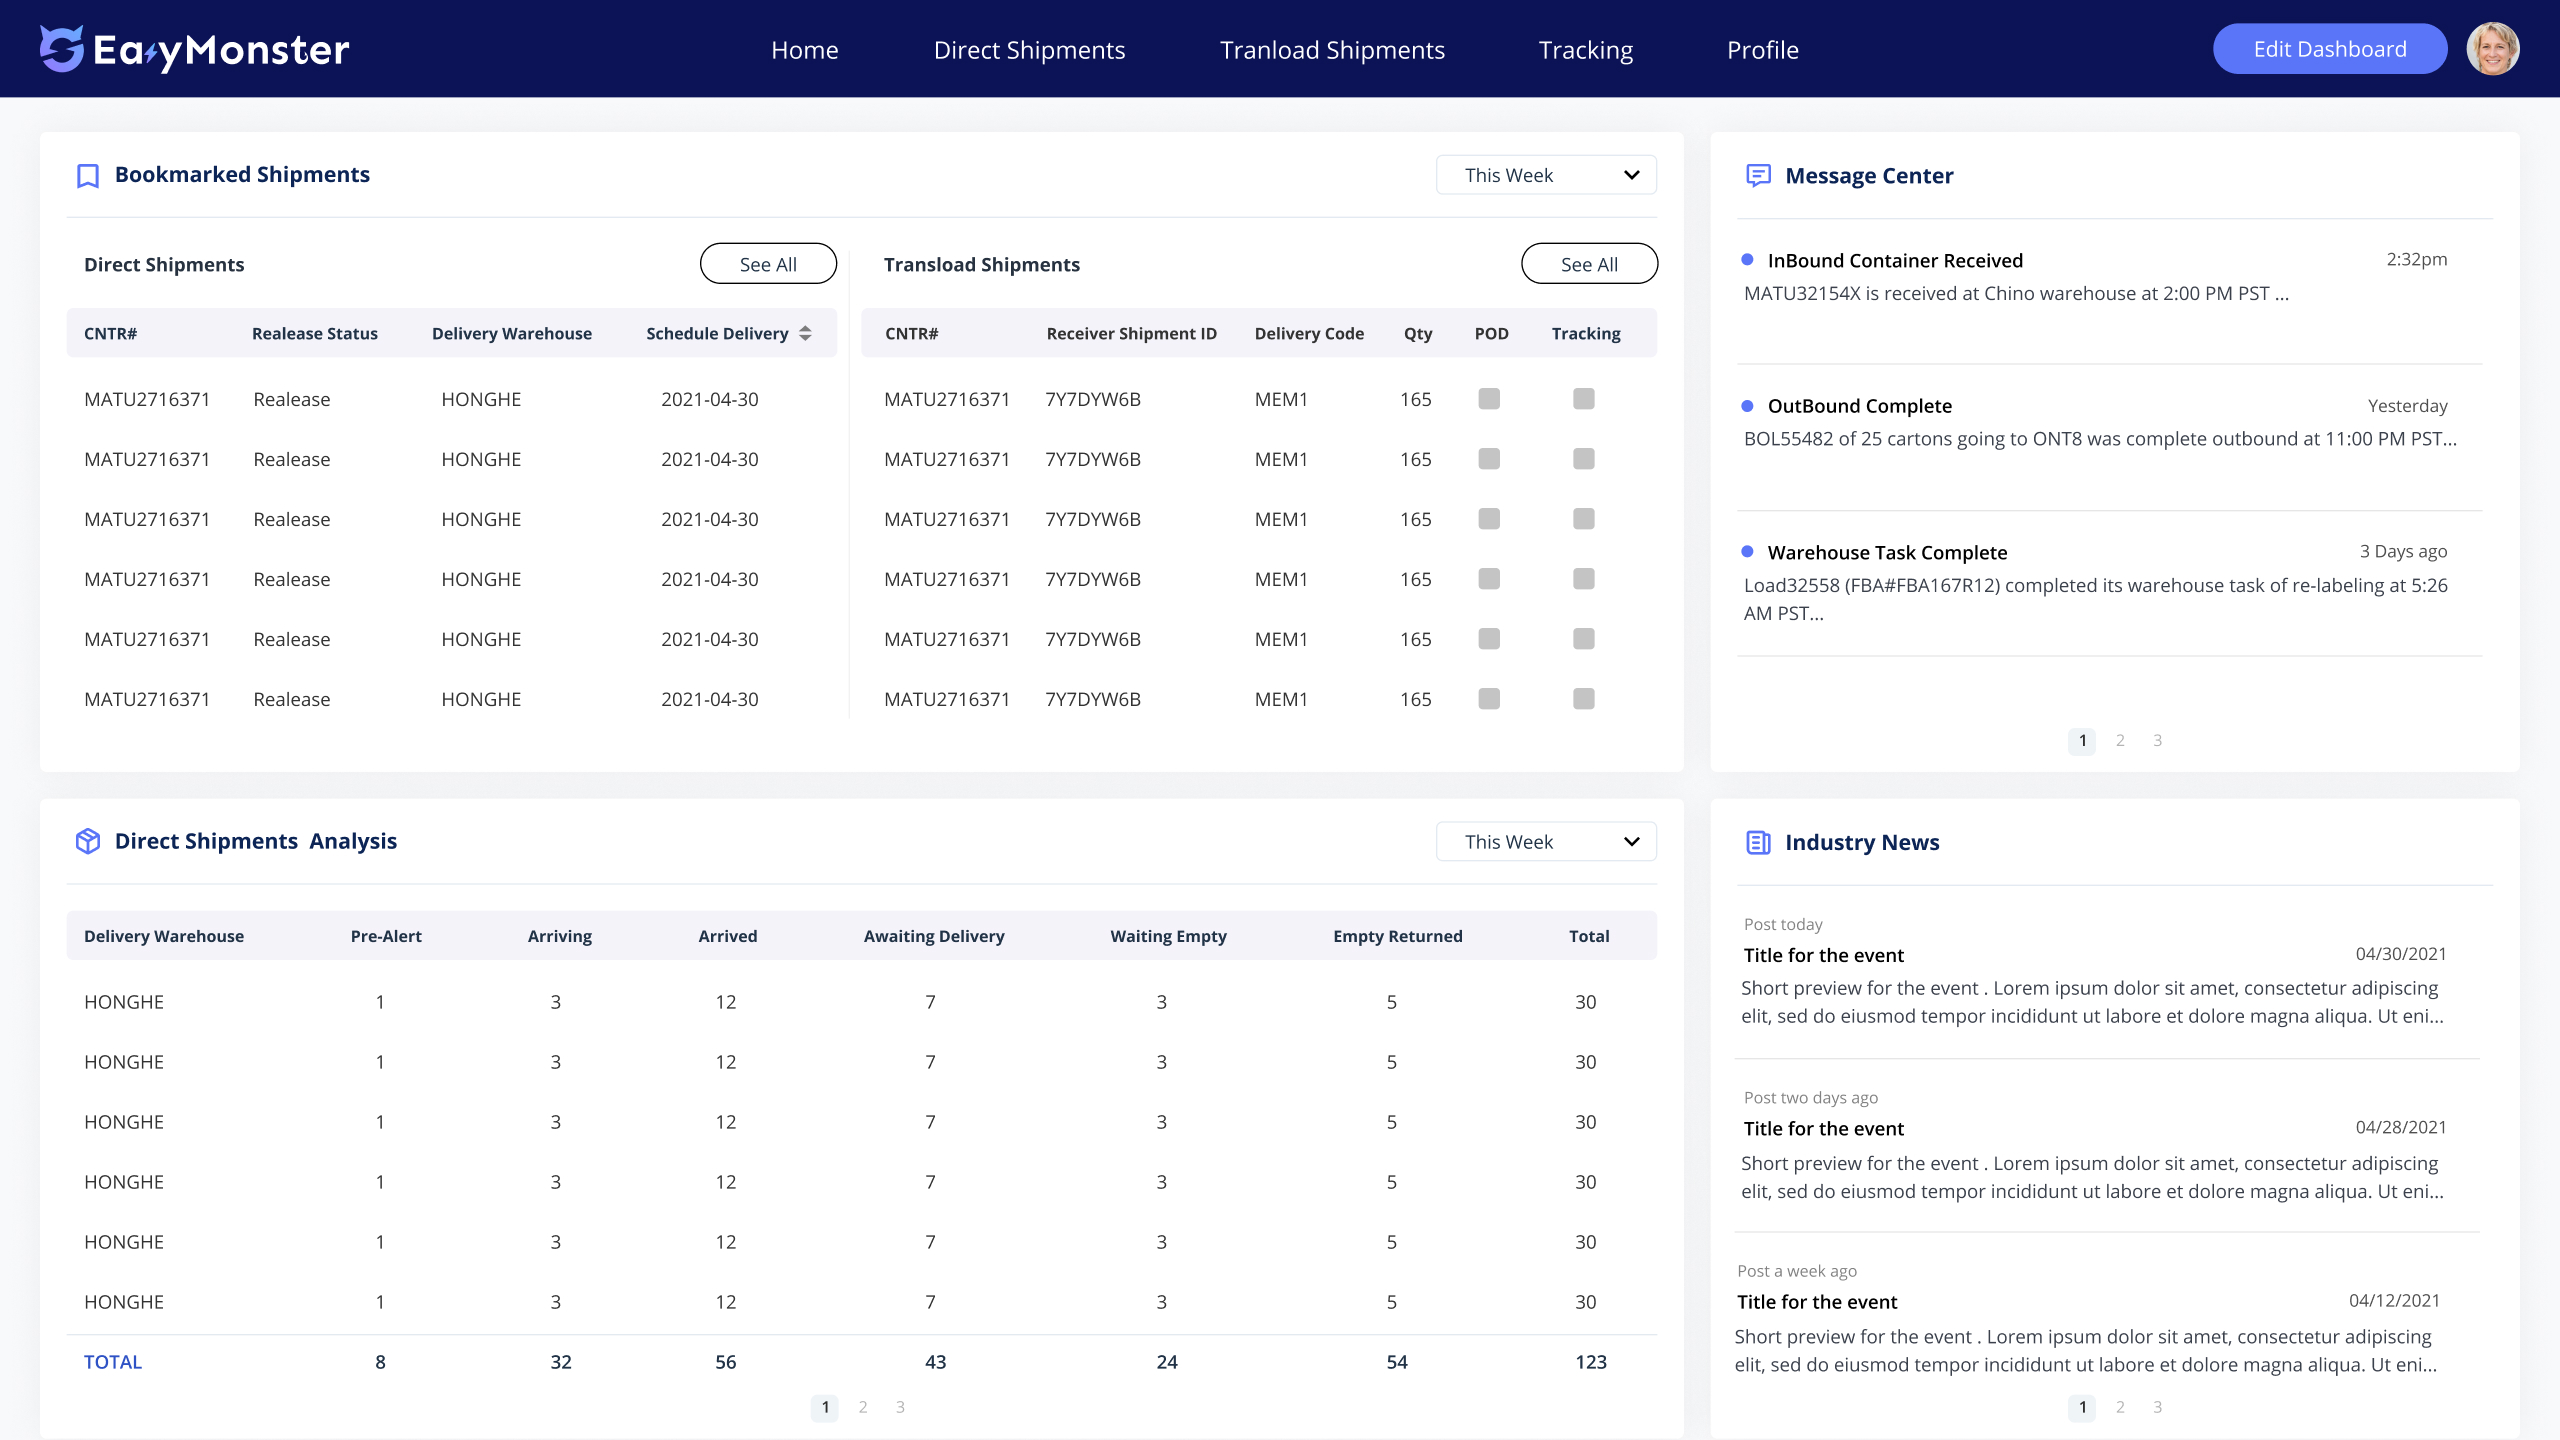Click the Direct Shipments Analysis box icon
The width and height of the screenshot is (2560, 1440).
(88, 841)
